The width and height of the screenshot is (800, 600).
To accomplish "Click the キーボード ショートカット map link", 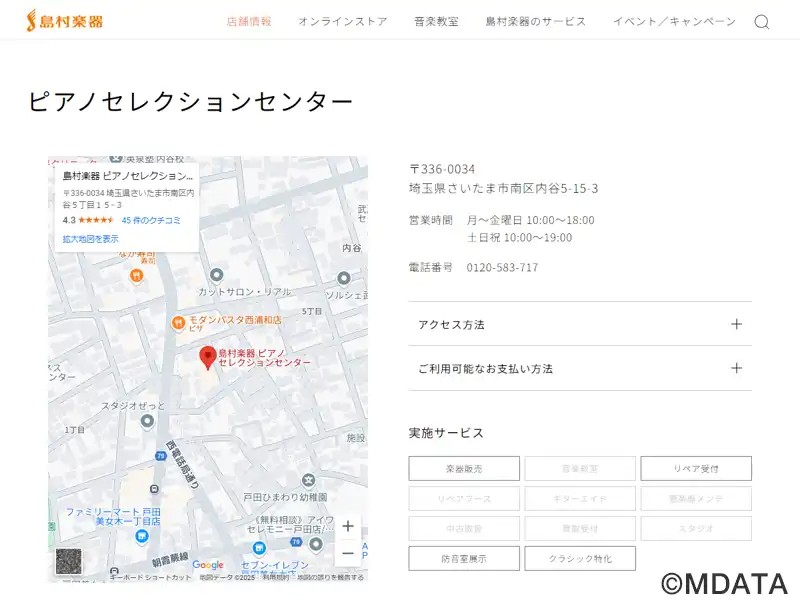I will pyautogui.click(x=151, y=578).
